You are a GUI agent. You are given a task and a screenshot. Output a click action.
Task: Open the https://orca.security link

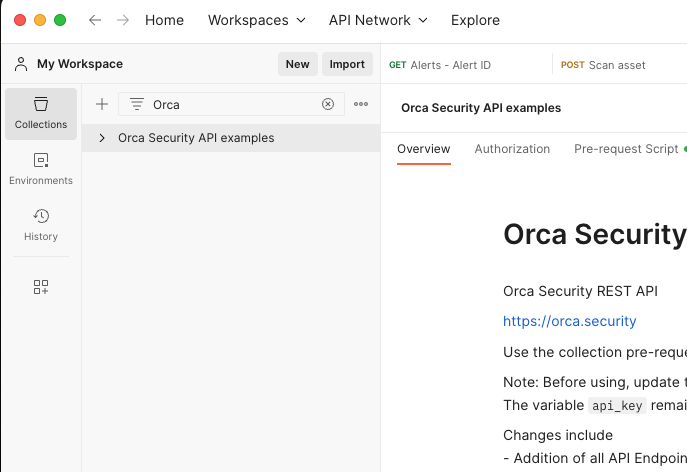[570, 321]
